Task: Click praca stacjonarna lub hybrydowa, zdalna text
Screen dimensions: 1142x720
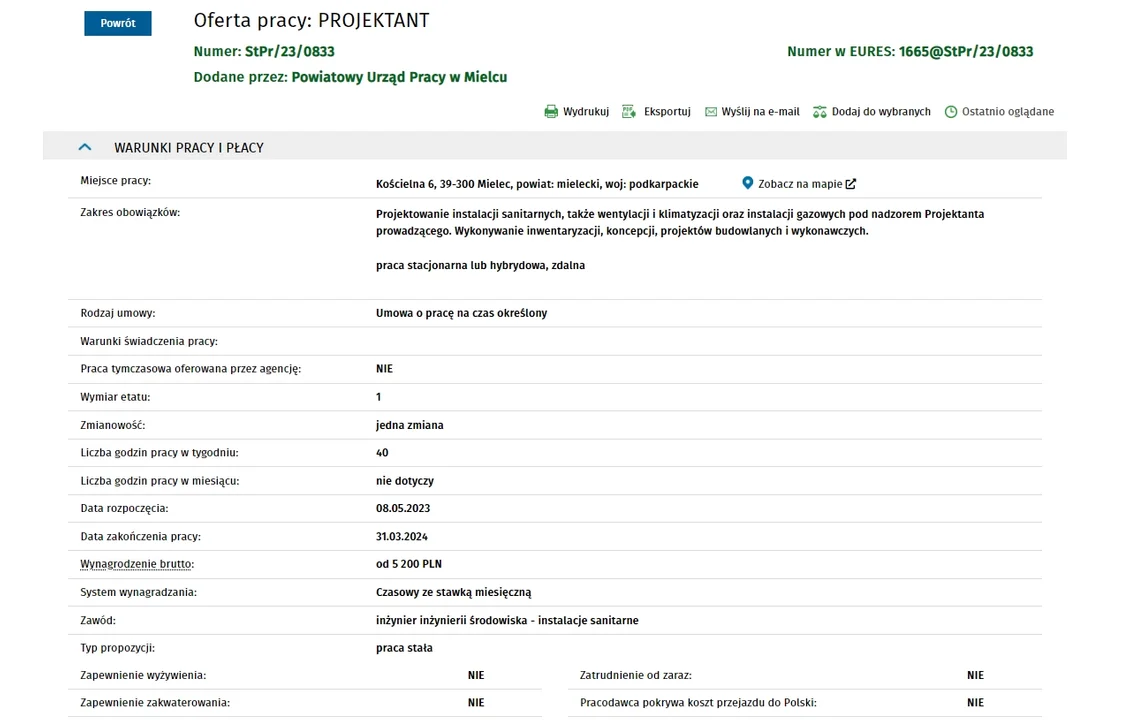Action: coord(480,266)
